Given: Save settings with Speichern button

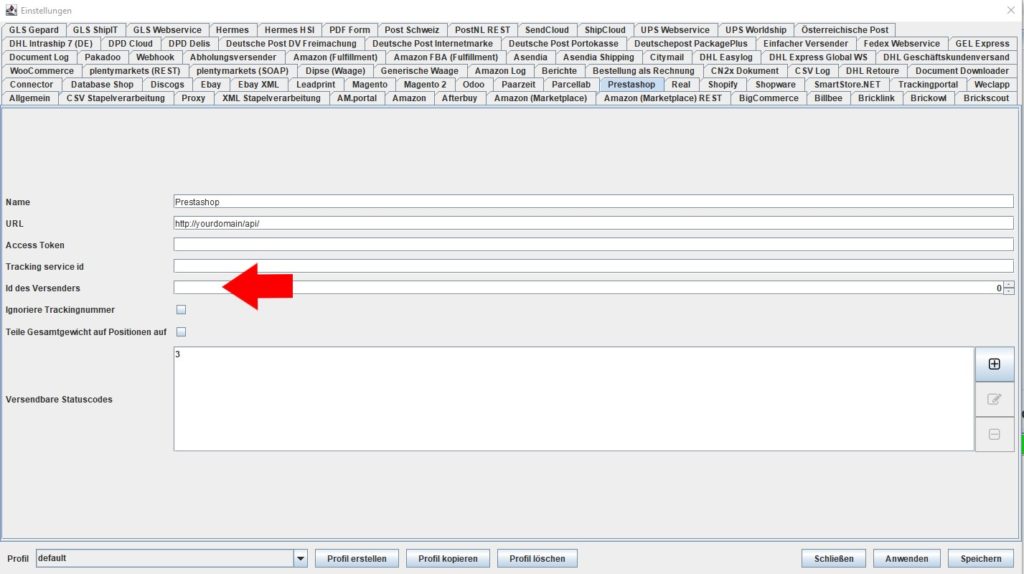Looking at the screenshot, I should 980,558.
